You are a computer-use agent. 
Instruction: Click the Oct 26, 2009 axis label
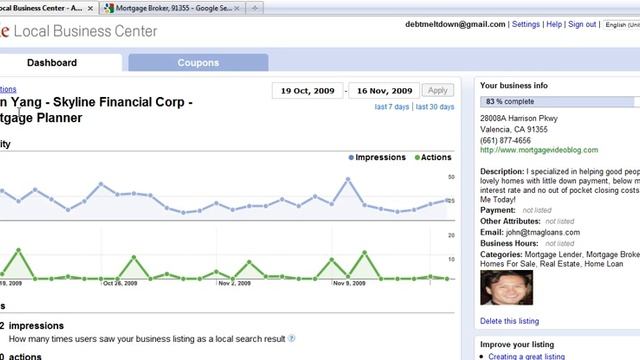tap(120, 283)
